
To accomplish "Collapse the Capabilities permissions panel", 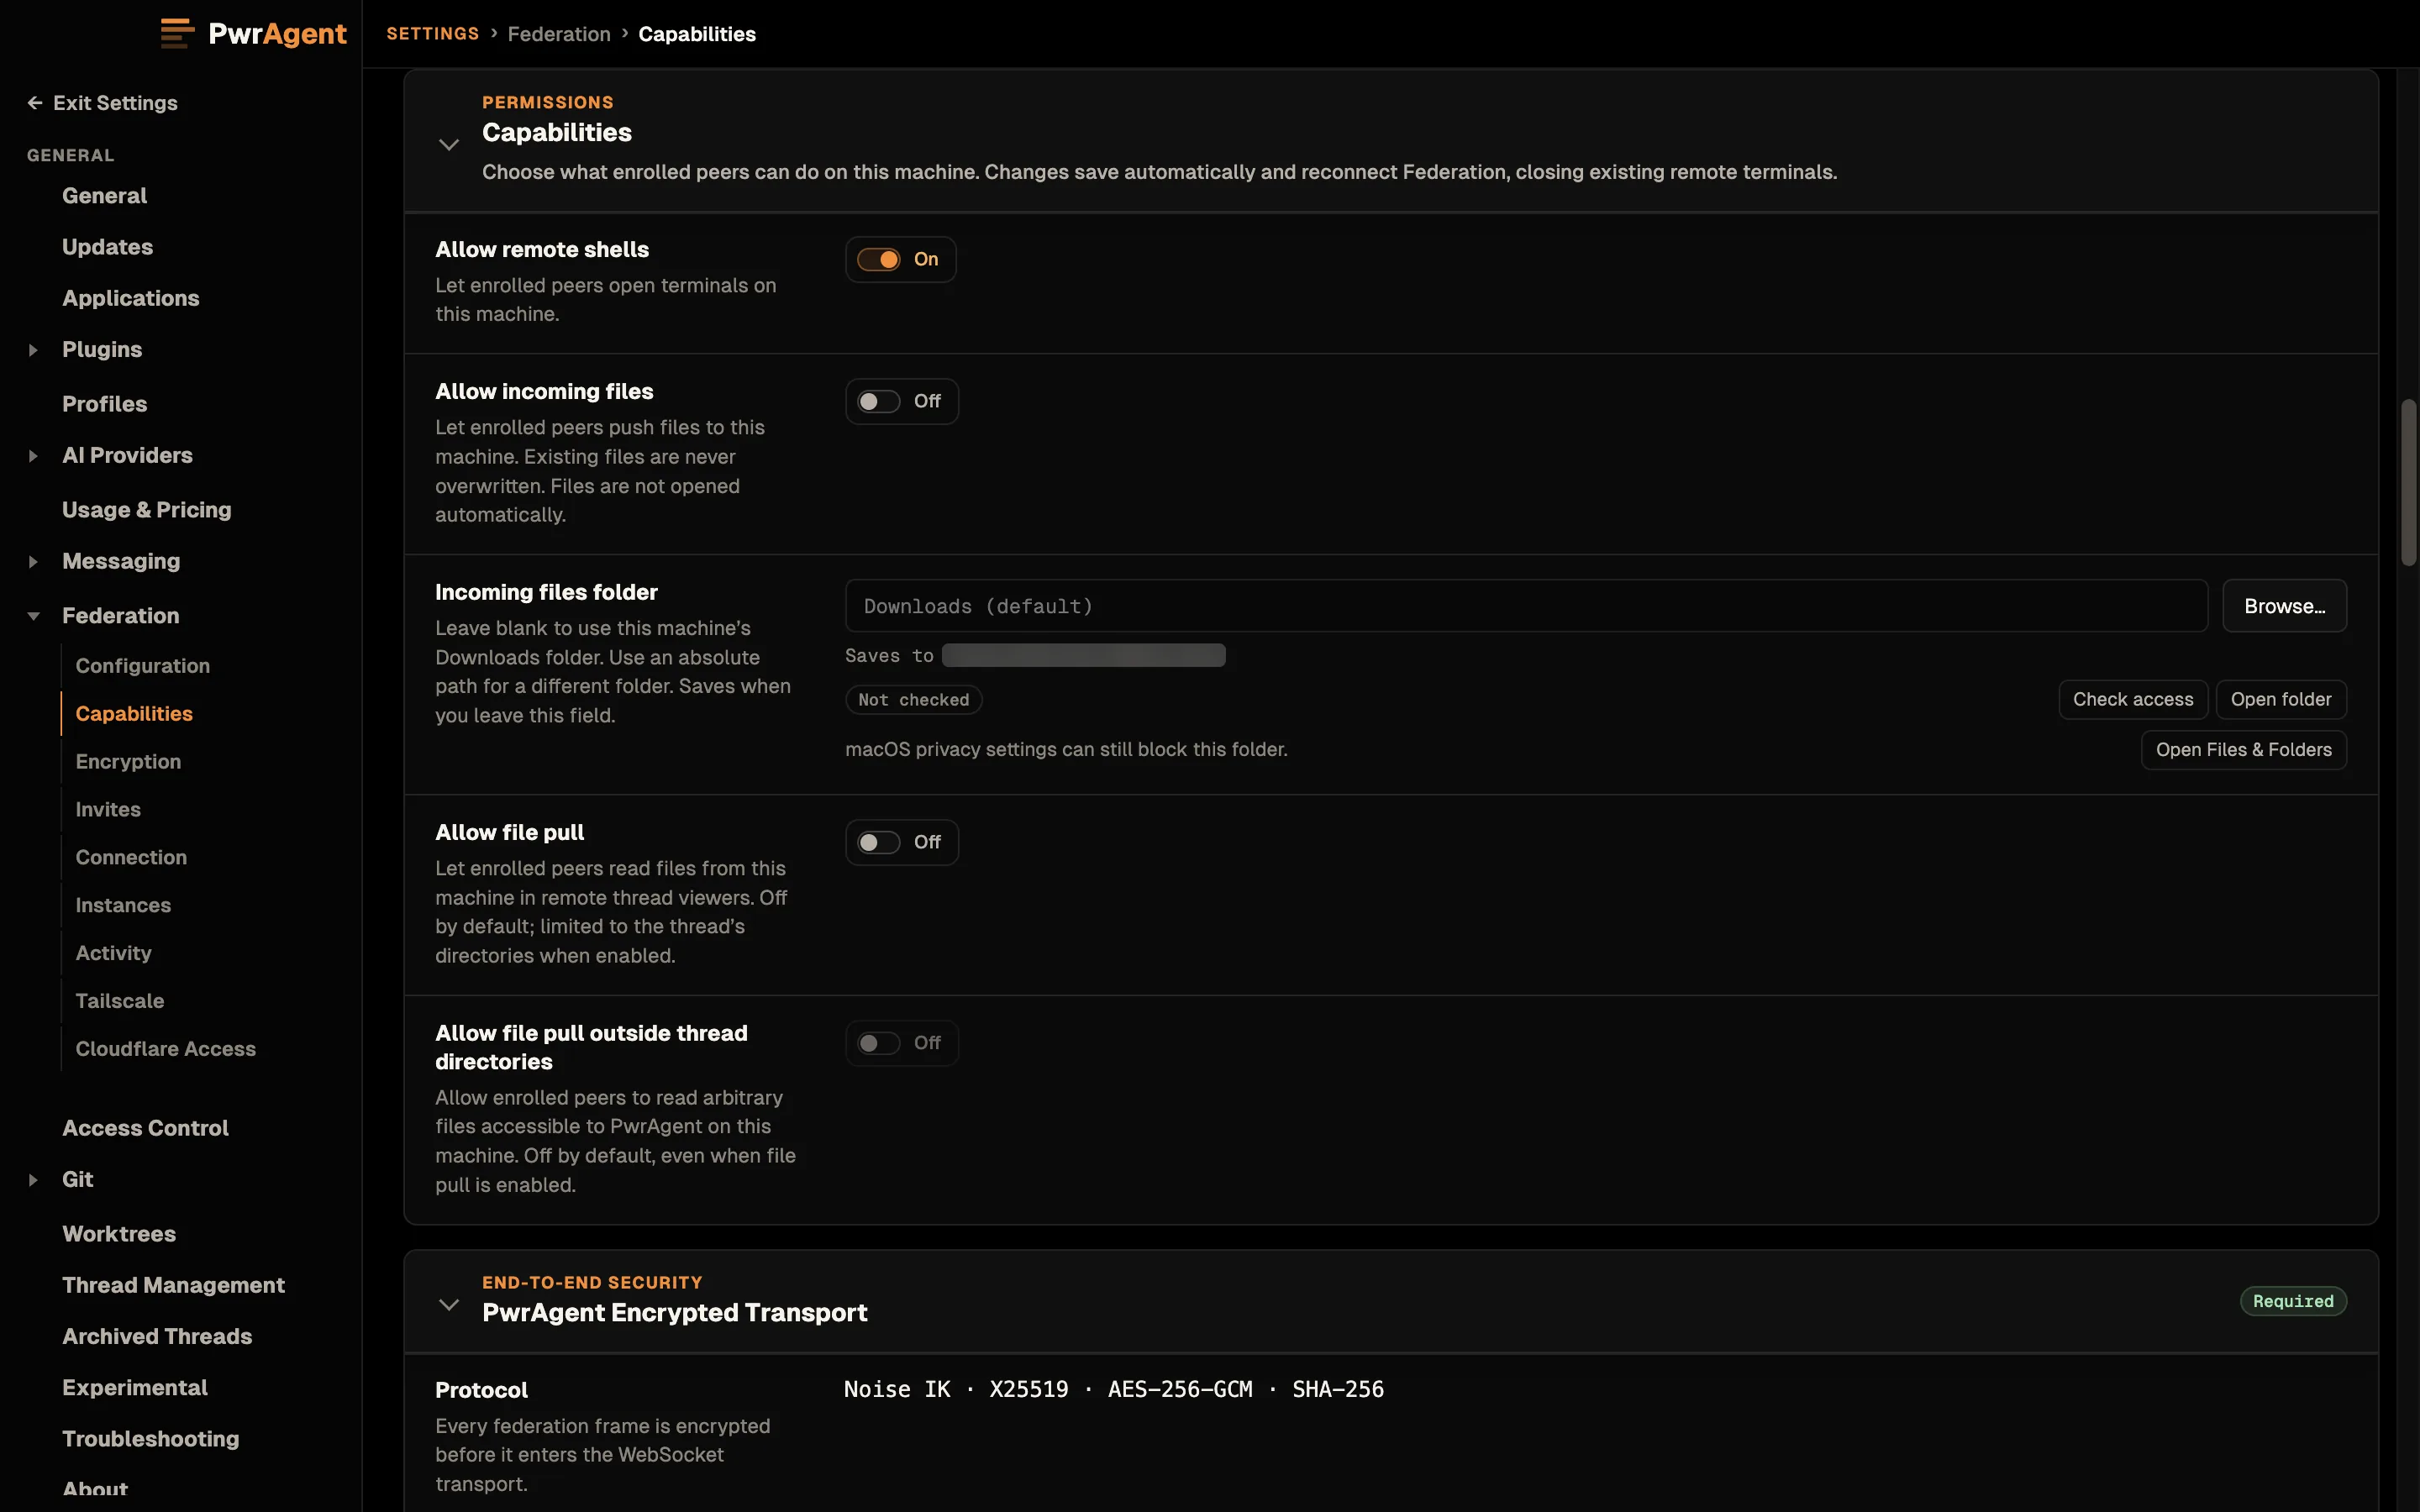I will coord(449,145).
